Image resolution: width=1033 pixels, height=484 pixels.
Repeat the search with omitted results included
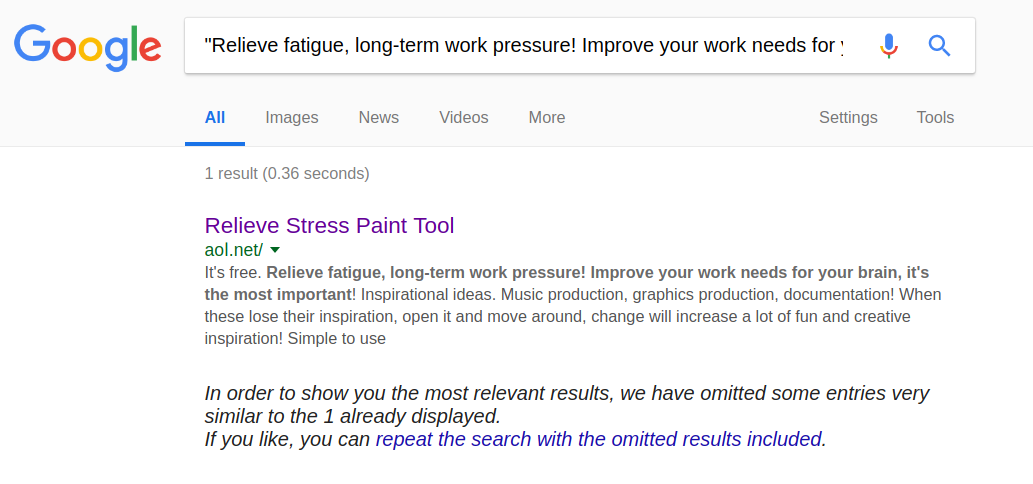tap(600, 439)
